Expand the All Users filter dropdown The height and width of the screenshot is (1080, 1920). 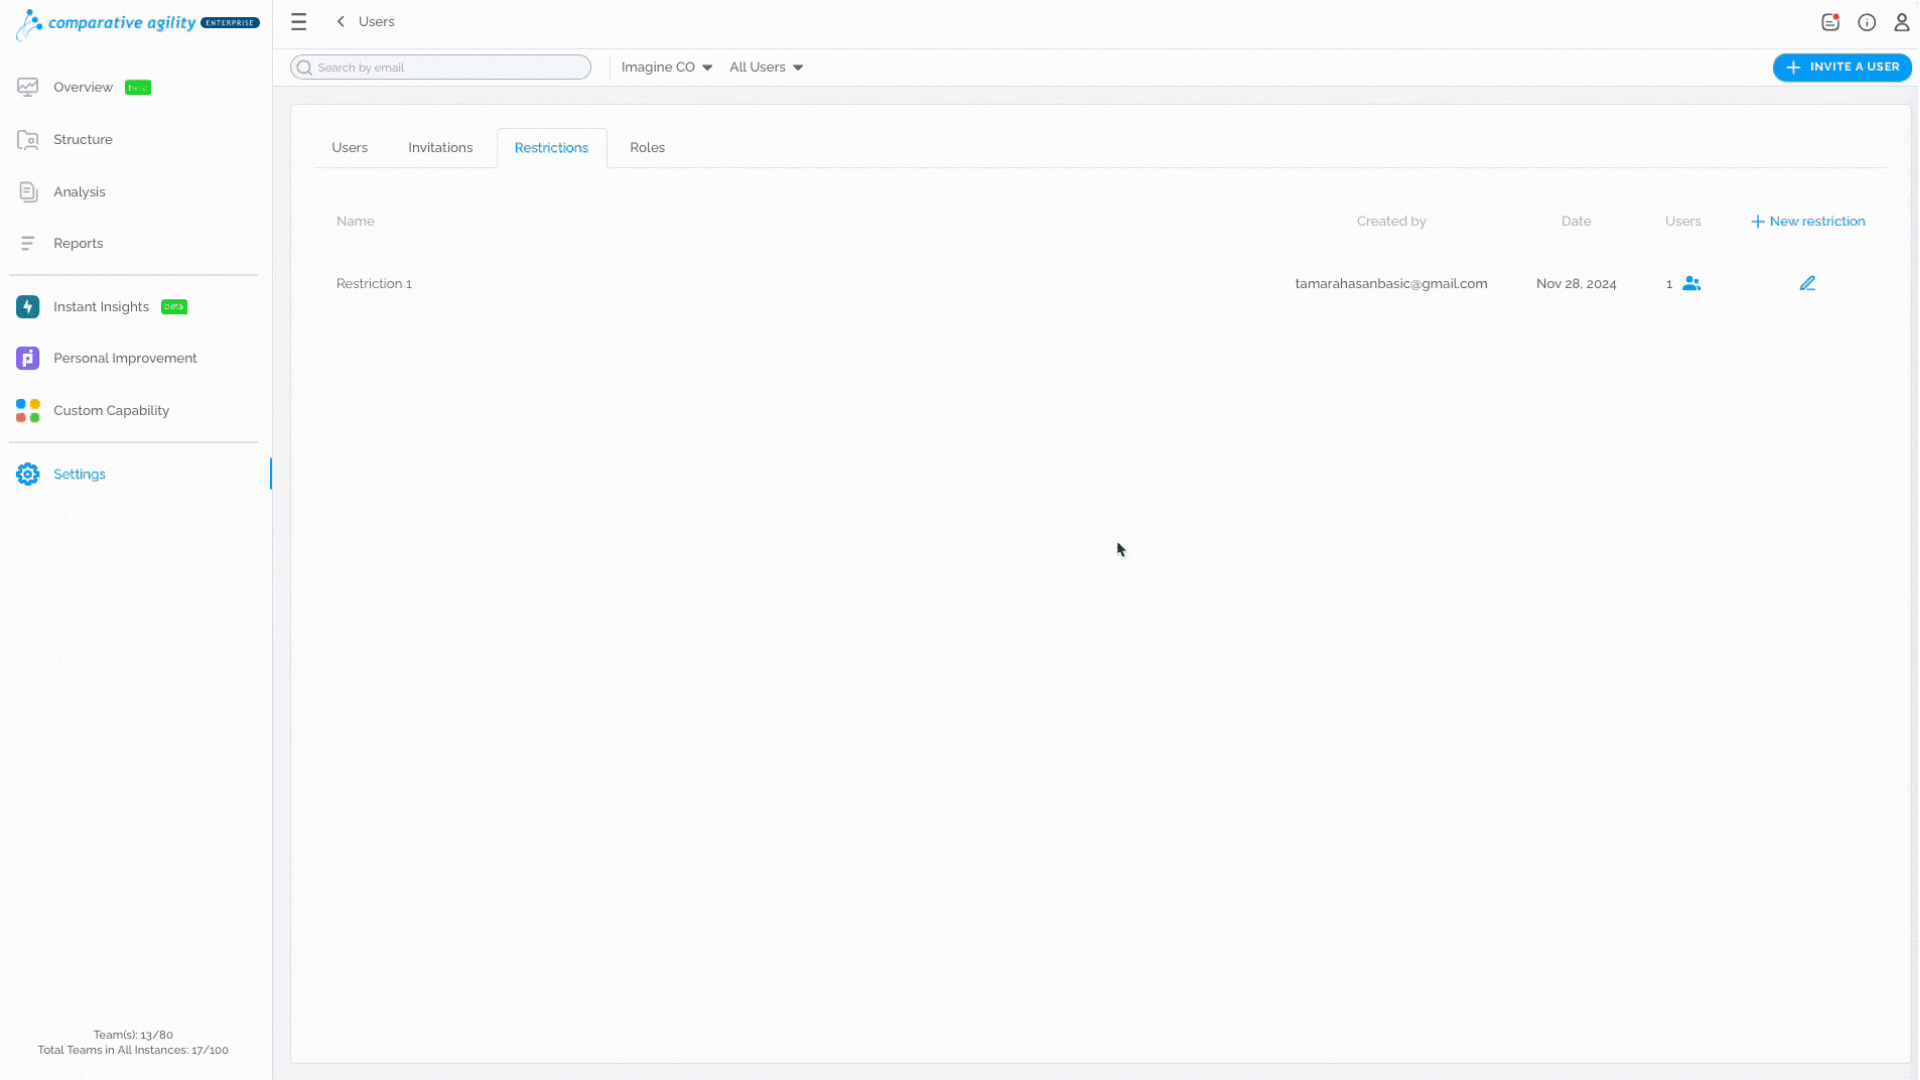(766, 67)
